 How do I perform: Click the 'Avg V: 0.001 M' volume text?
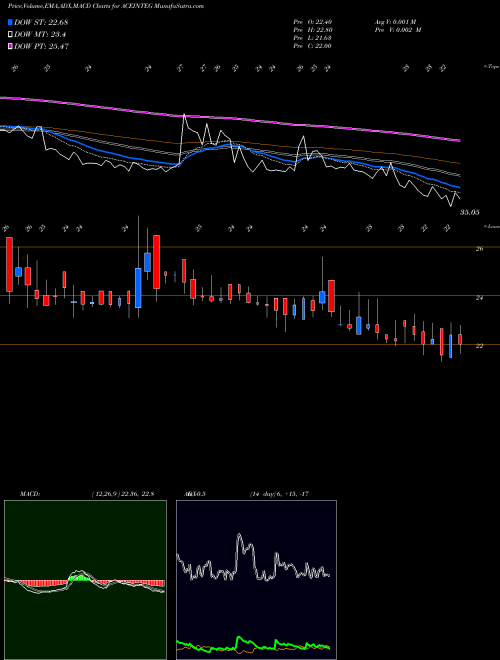point(398,22)
